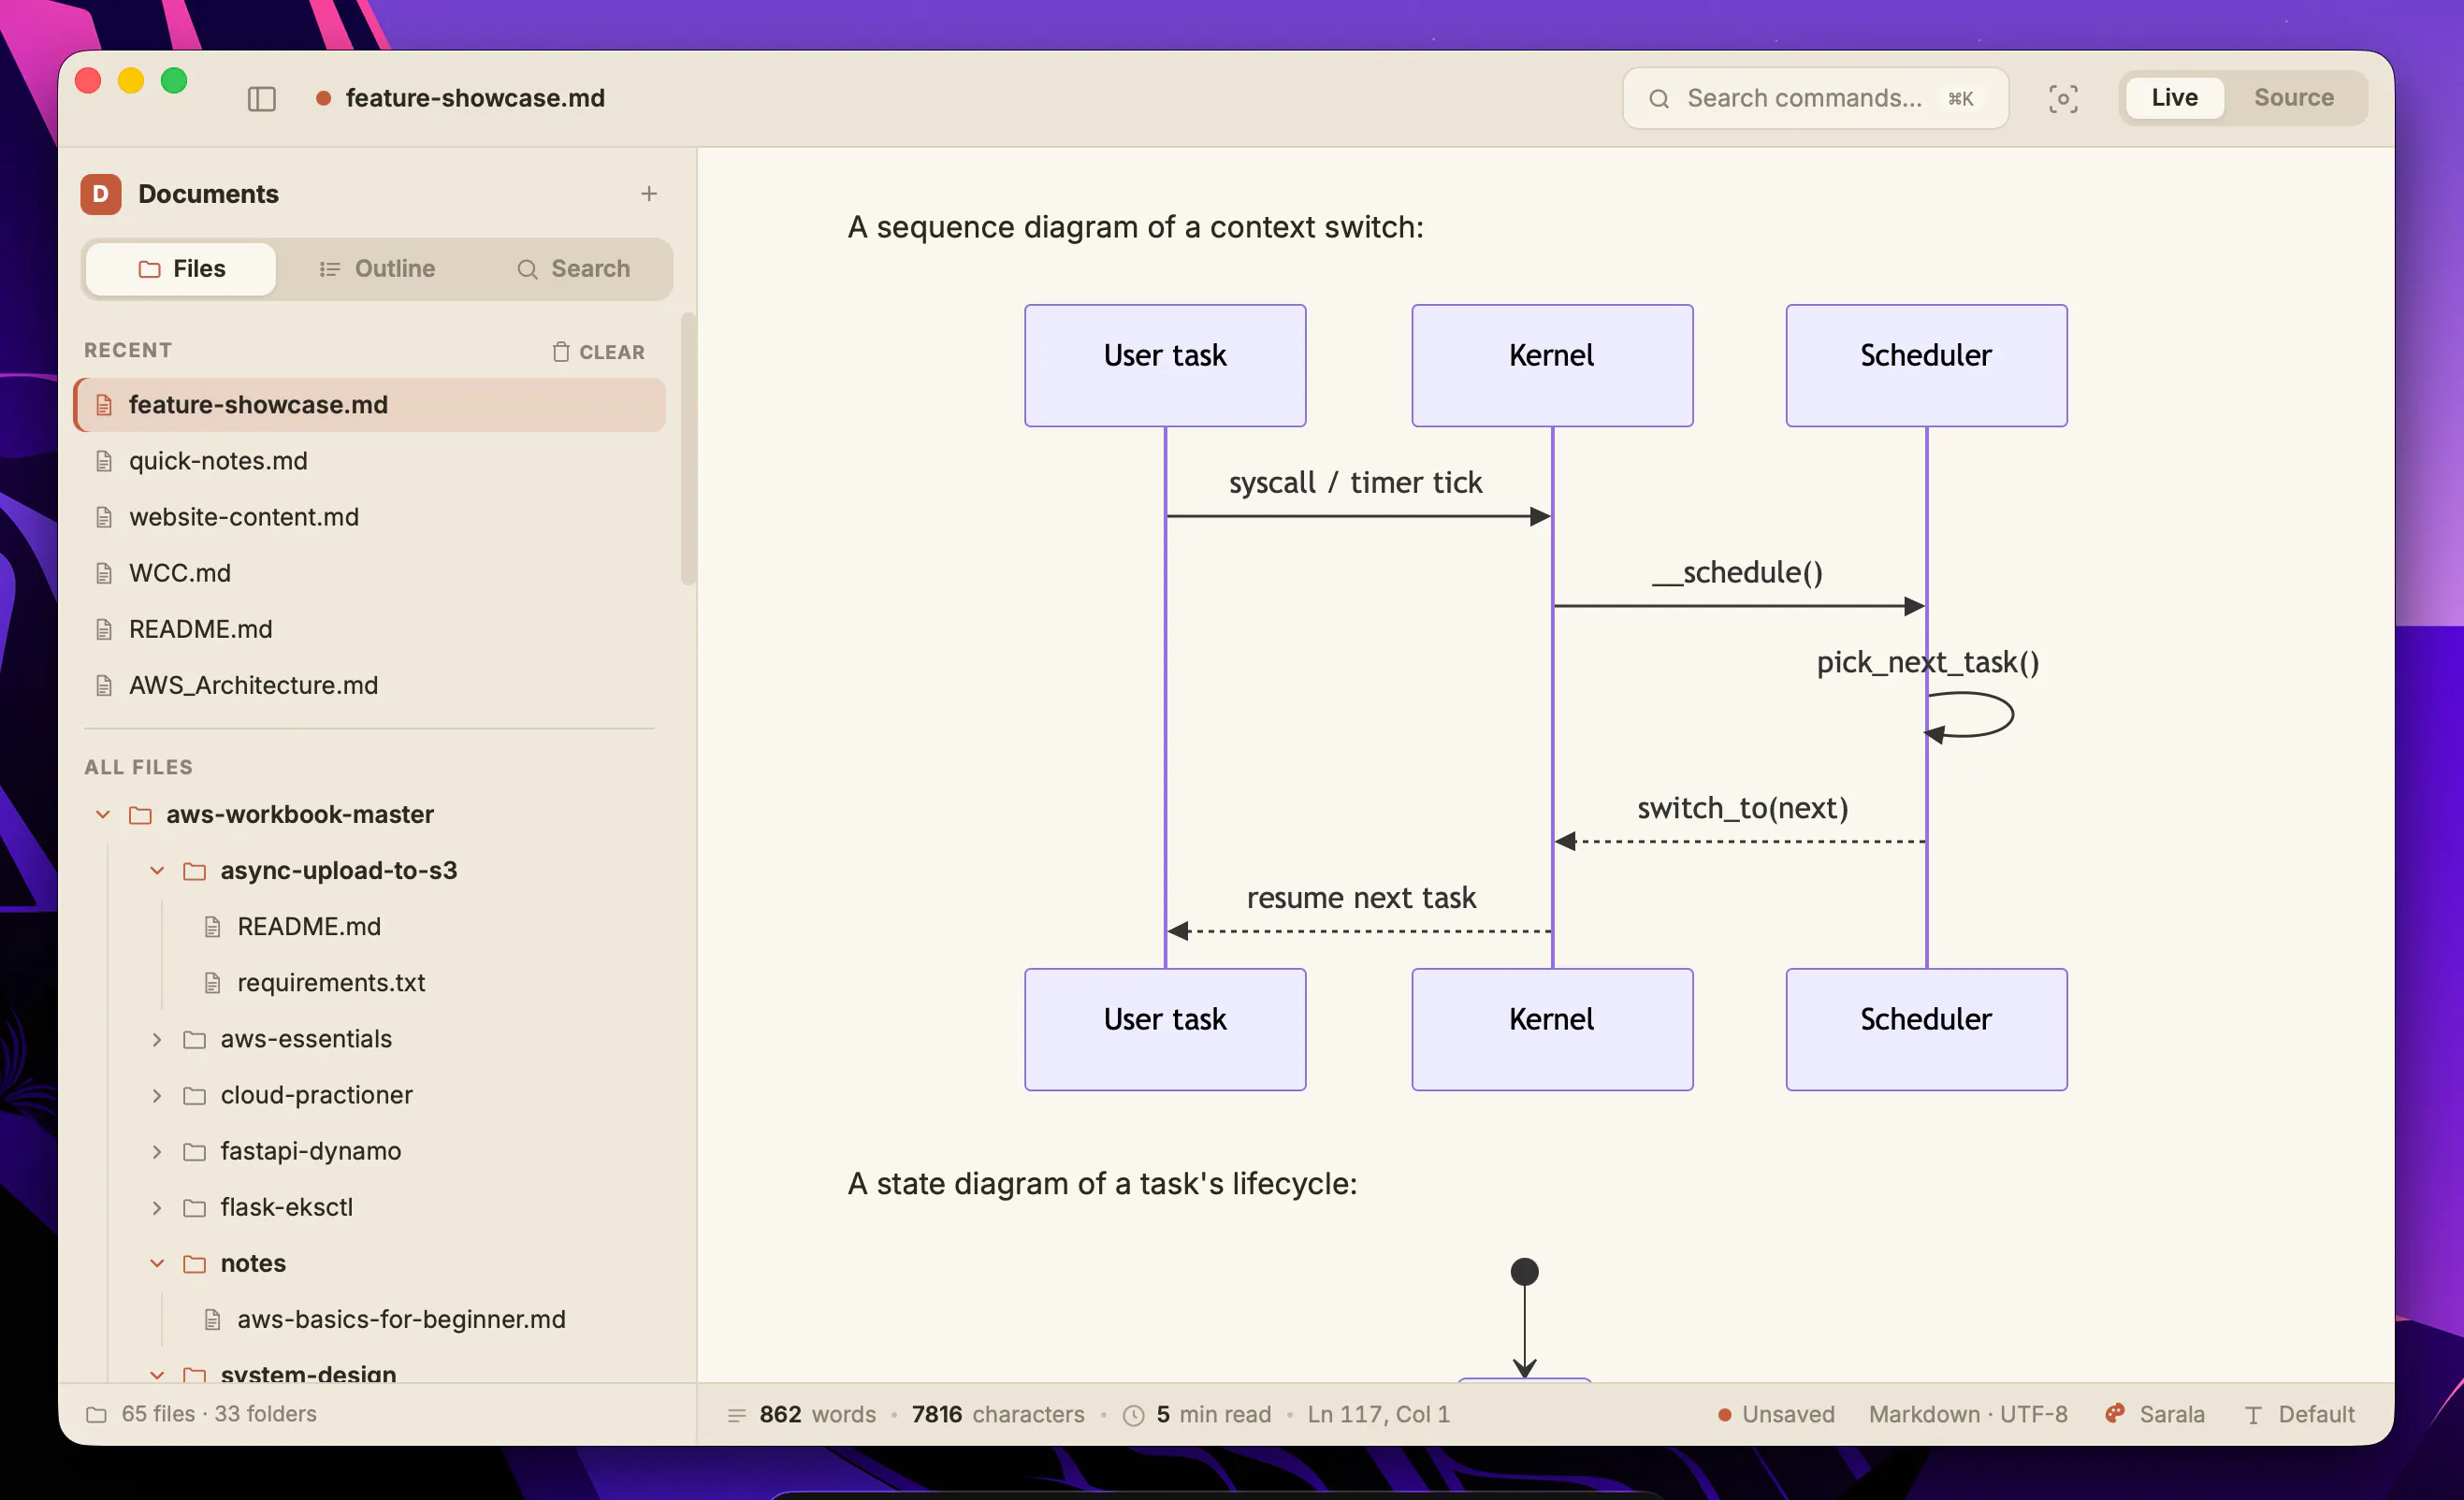Click the file icon of website-content.md
Image resolution: width=2464 pixels, height=1500 pixels.
(x=104, y=517)
